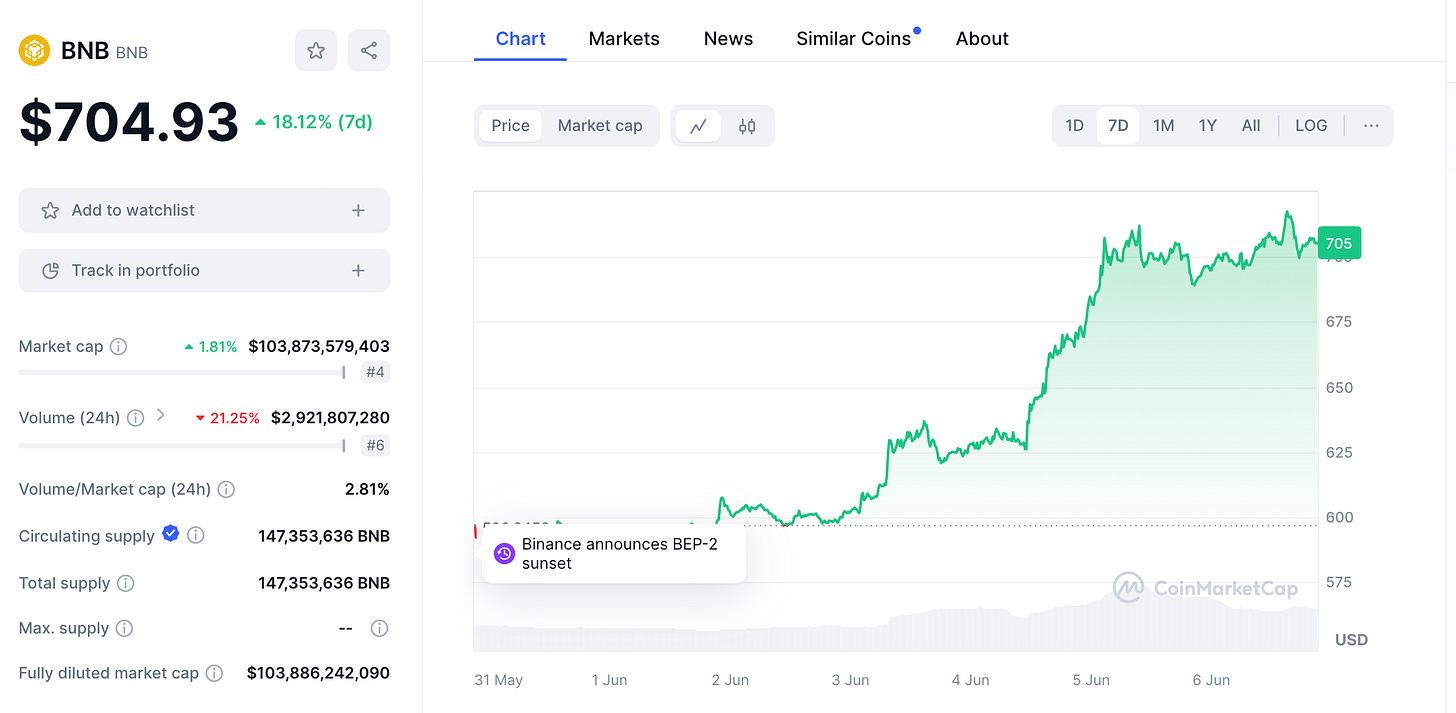The width and height of the screenshot is (1456, 713).
Task: Click info icon by Fully diluted market cap
Action: click(214, 674)
